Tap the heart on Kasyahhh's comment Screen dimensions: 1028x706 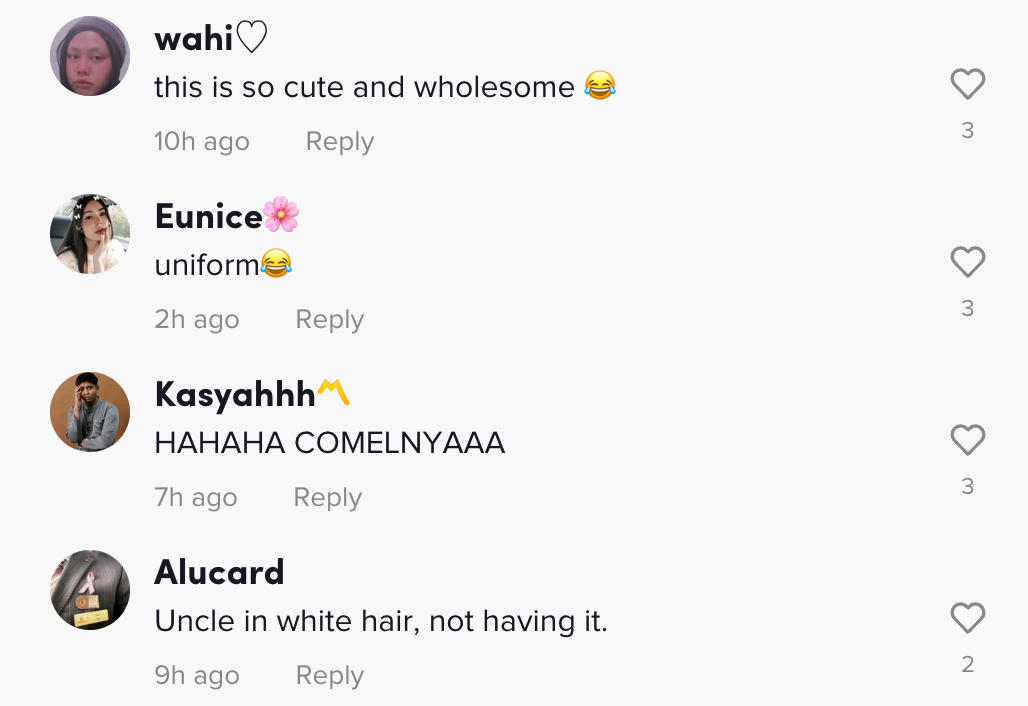click(968, 440)
